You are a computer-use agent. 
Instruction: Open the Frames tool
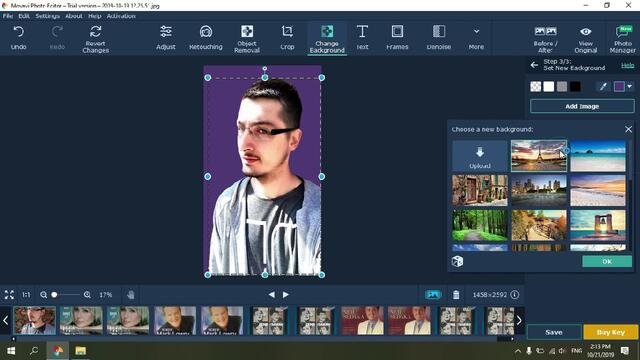(x=397, y=38)
